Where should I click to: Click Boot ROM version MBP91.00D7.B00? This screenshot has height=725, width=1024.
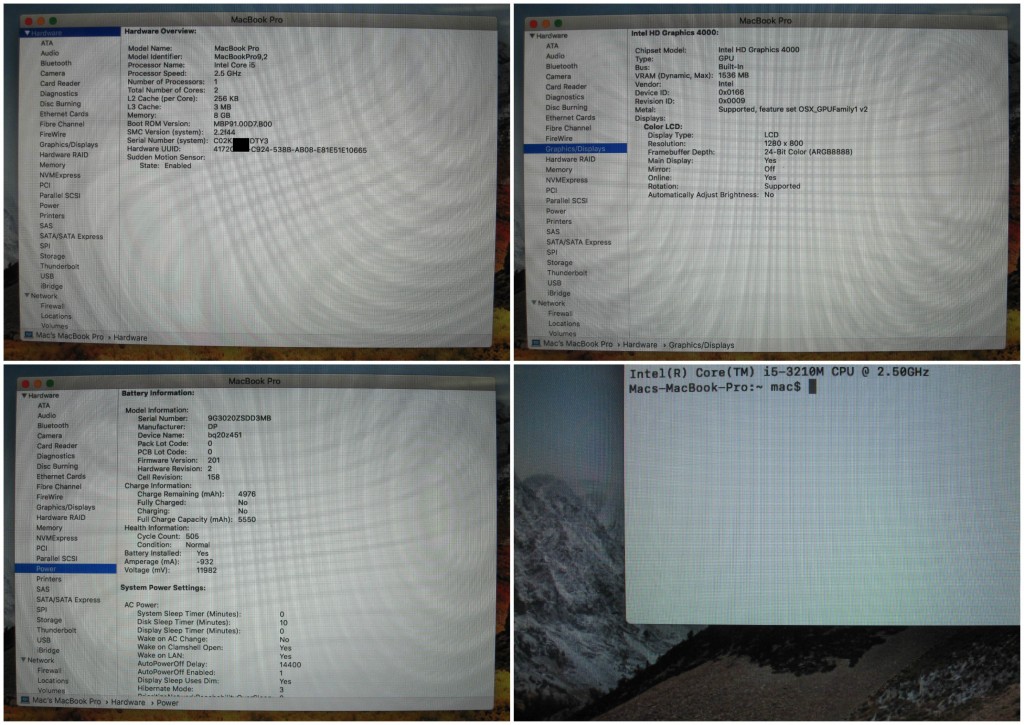(243, 123)
